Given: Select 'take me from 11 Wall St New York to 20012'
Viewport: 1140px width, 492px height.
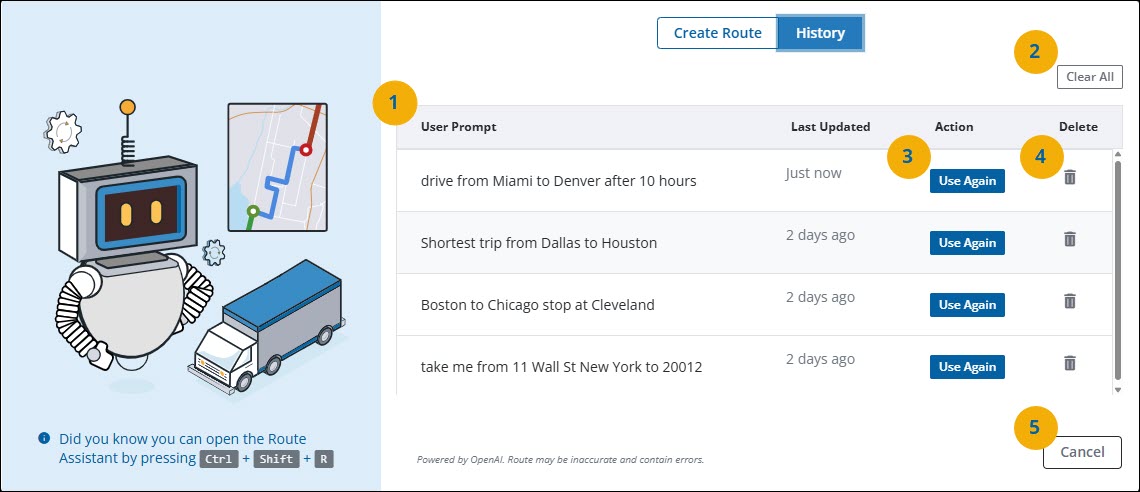Looking at the screenshot, I should pos(561,367).
